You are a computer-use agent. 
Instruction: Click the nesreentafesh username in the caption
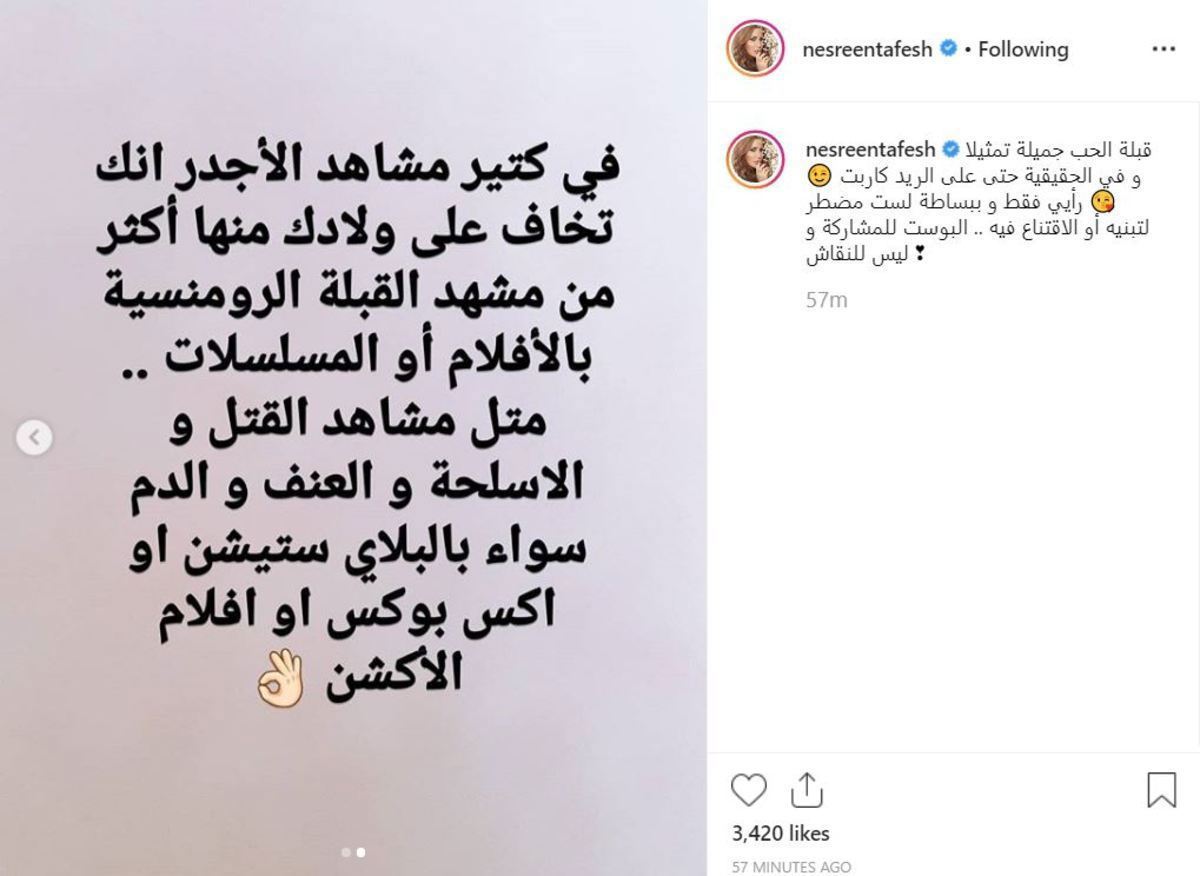[x=866, y=150]
